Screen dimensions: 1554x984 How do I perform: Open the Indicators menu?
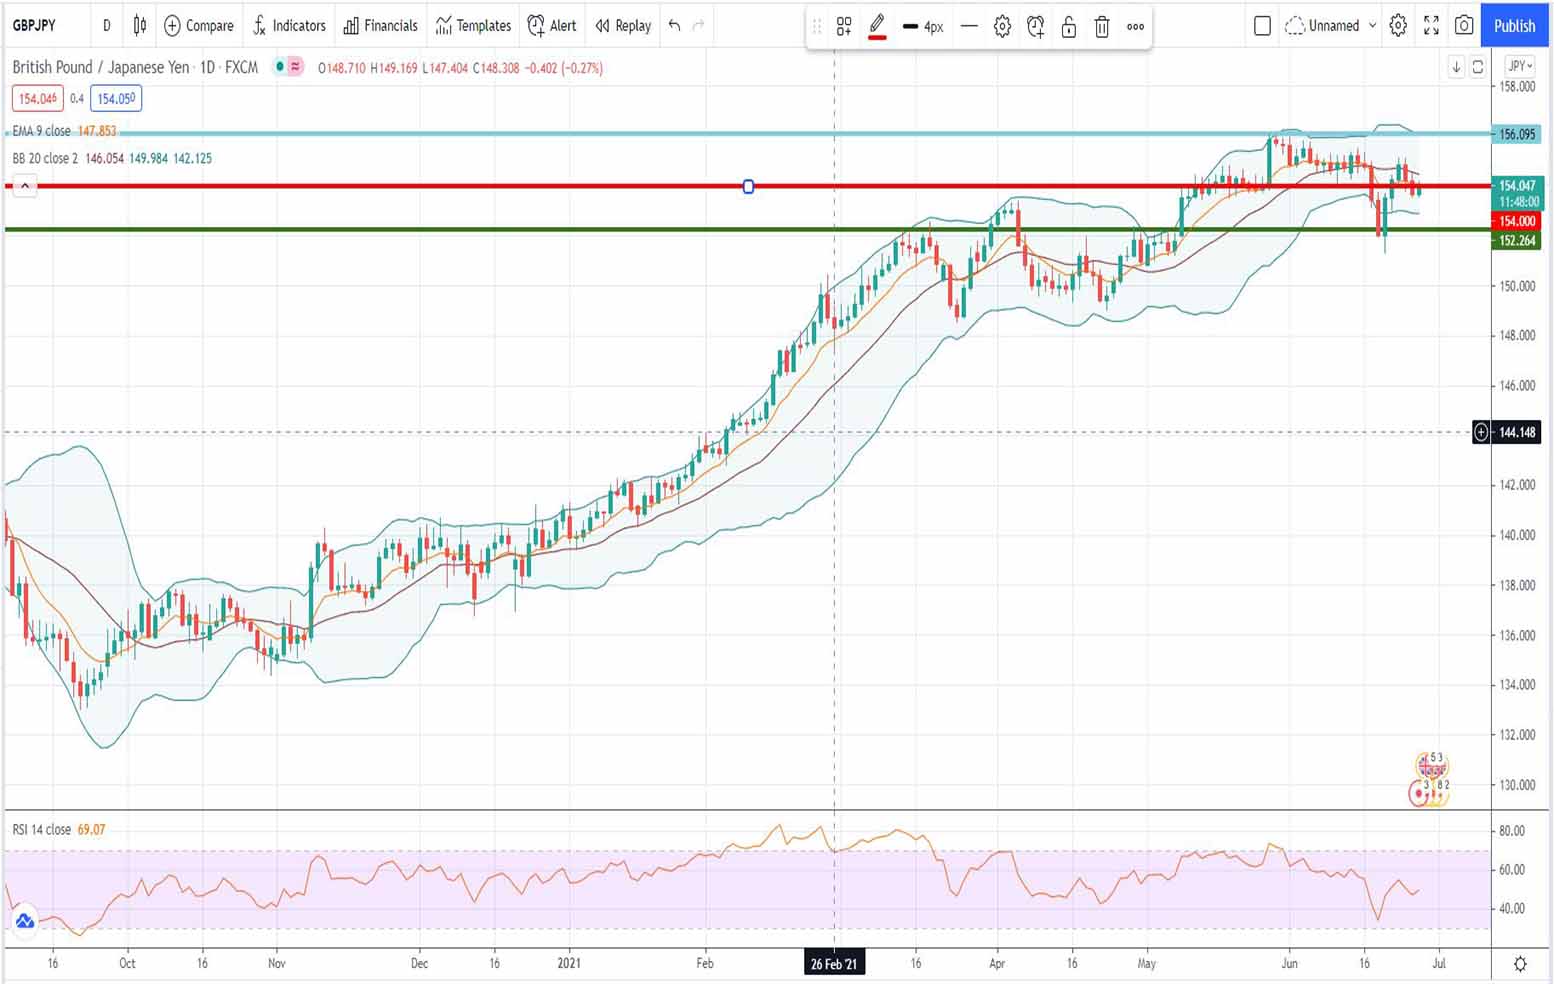pos(289,25)
